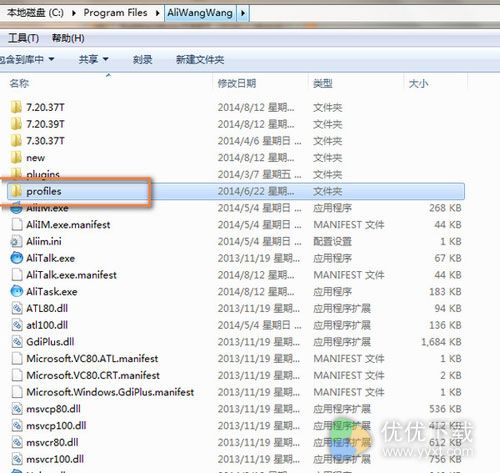The width and height of the screenshot is (500, 473).
Task: Click Program Files in the address breadcrumb
Action: 115,13
